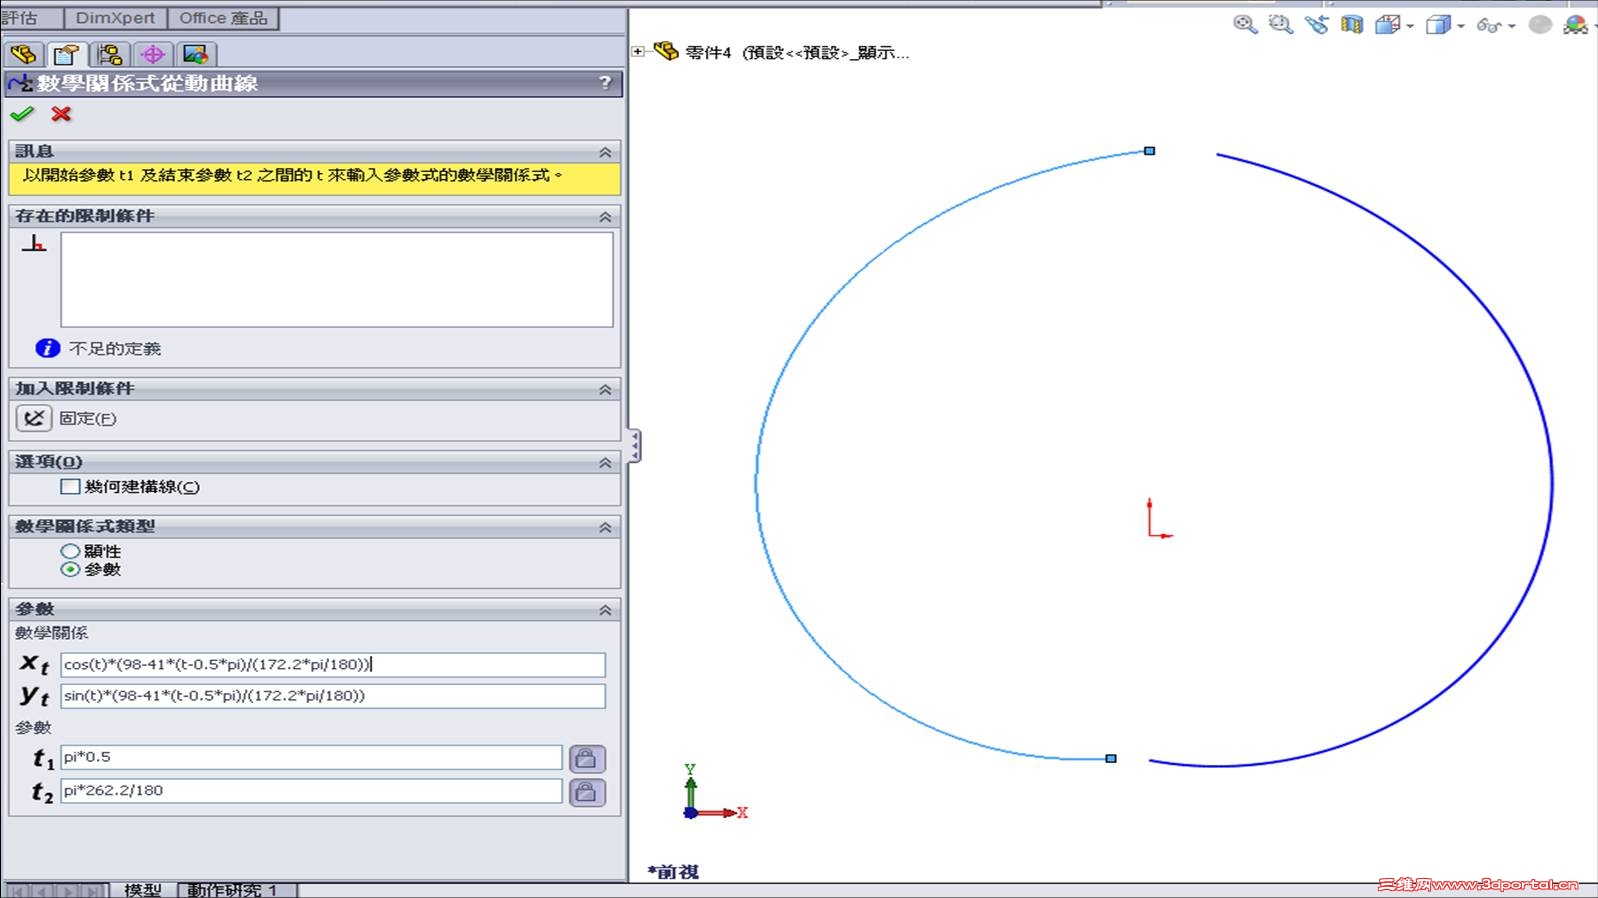Screen dimensions: 1598x898
Task: Click the View Orientation cube icon
Action: tap(1387, 24)
